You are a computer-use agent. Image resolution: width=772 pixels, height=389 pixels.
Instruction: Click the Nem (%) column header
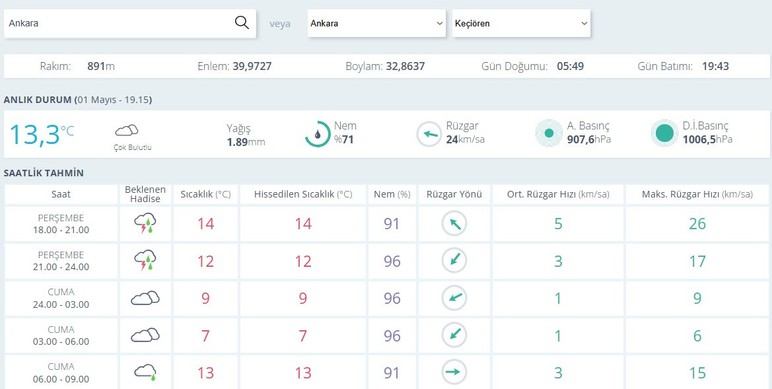[392, 194]
